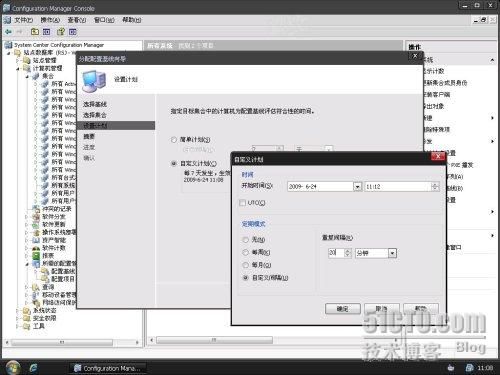
Task: Select the 每周 recurrence radio button
Action: (246, 252)
